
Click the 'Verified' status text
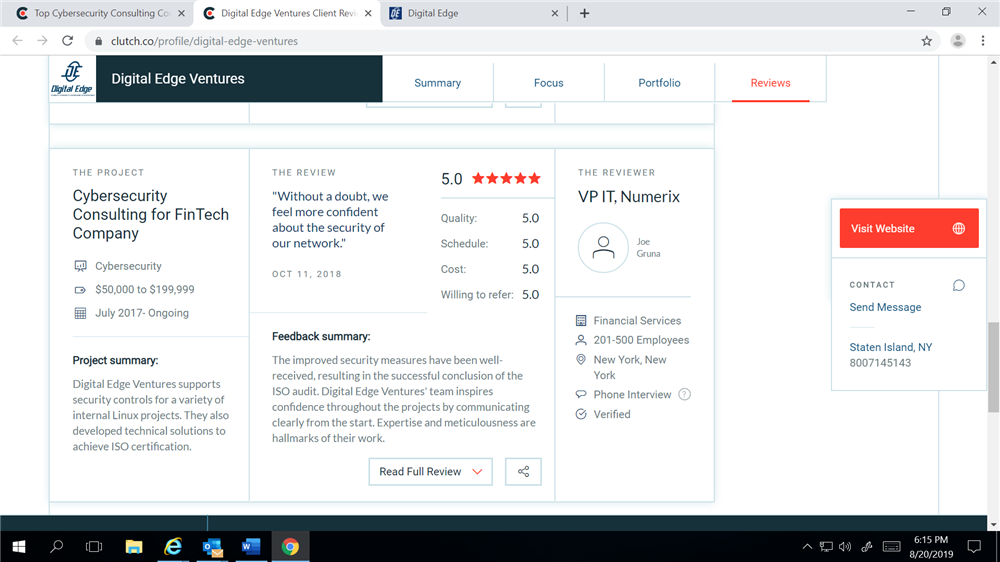click(612, 414)
